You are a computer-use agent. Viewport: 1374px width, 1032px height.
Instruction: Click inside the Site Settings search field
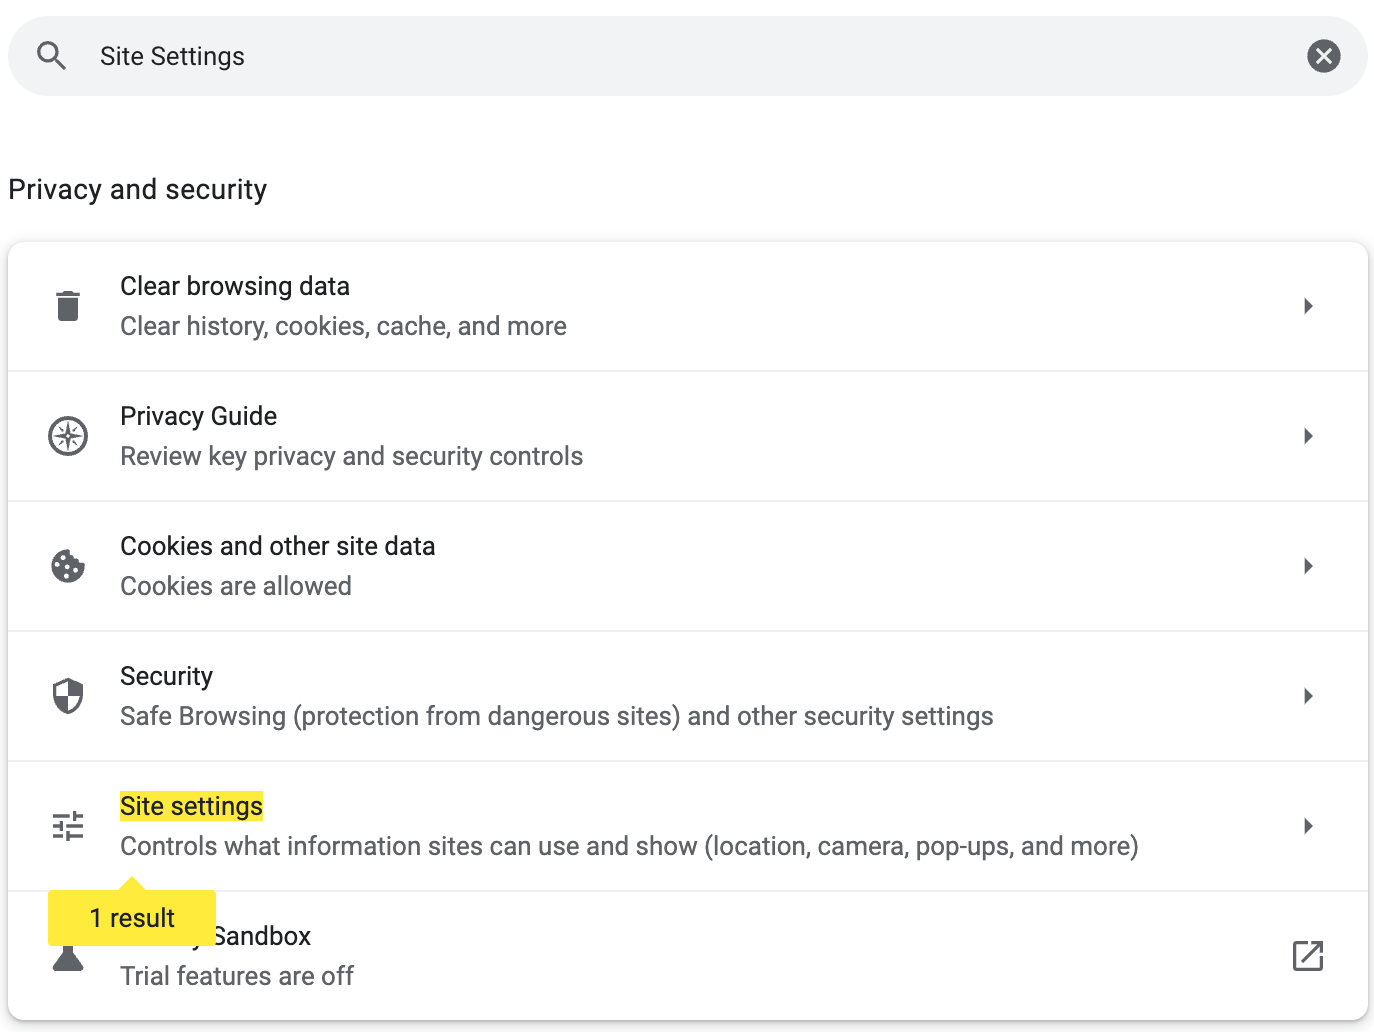coord(600,56)
